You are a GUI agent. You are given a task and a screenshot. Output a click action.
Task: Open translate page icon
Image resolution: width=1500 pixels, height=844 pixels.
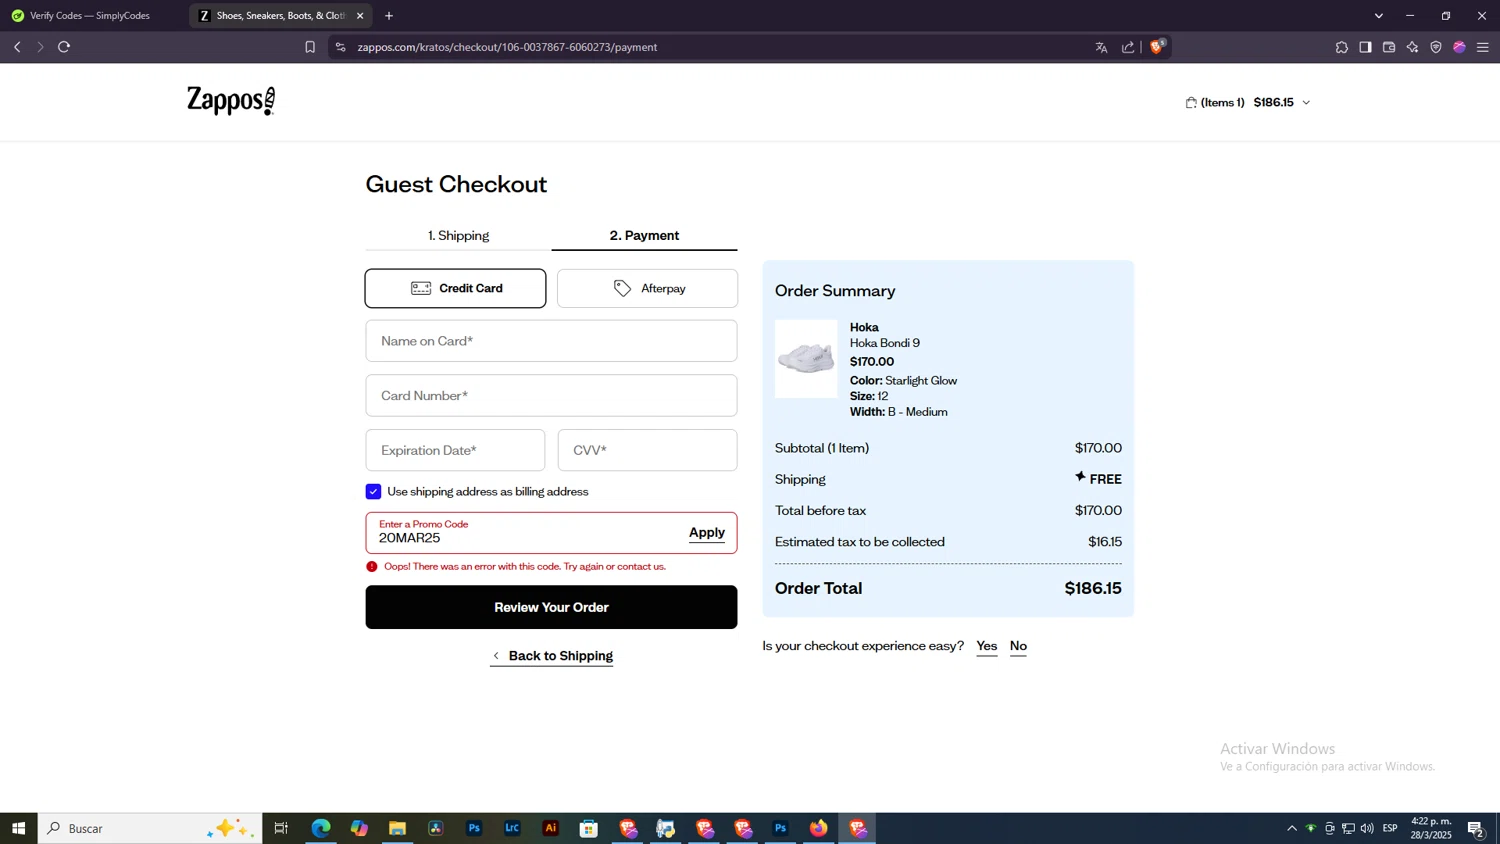pos(1101,47)
